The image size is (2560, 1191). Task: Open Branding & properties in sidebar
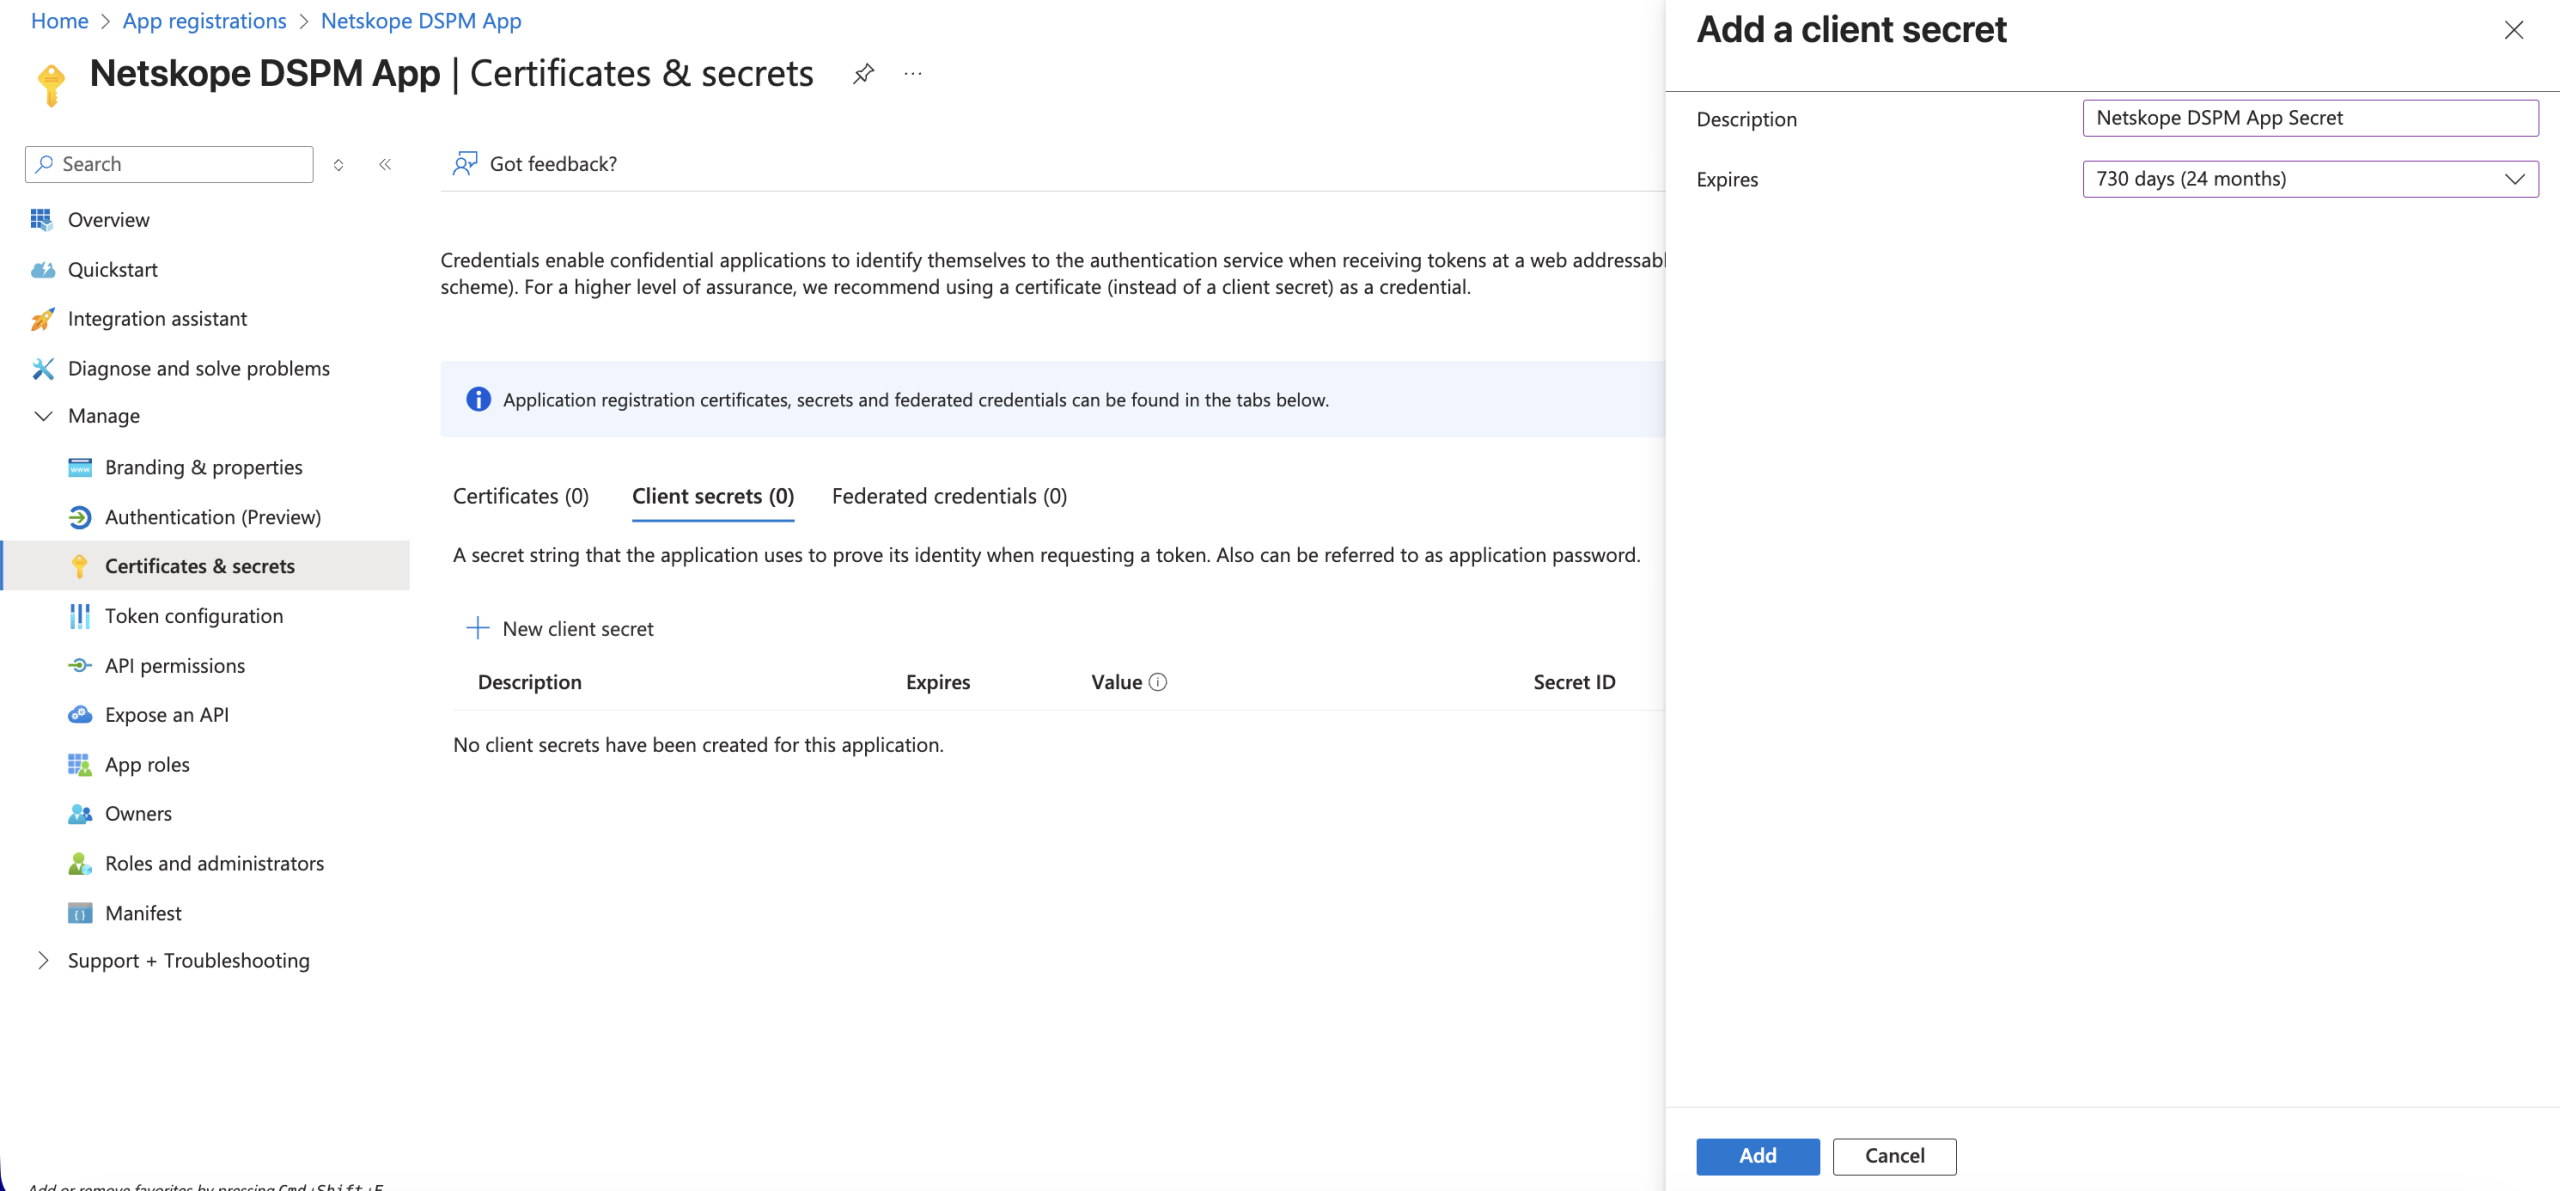(x=205, y=467)
